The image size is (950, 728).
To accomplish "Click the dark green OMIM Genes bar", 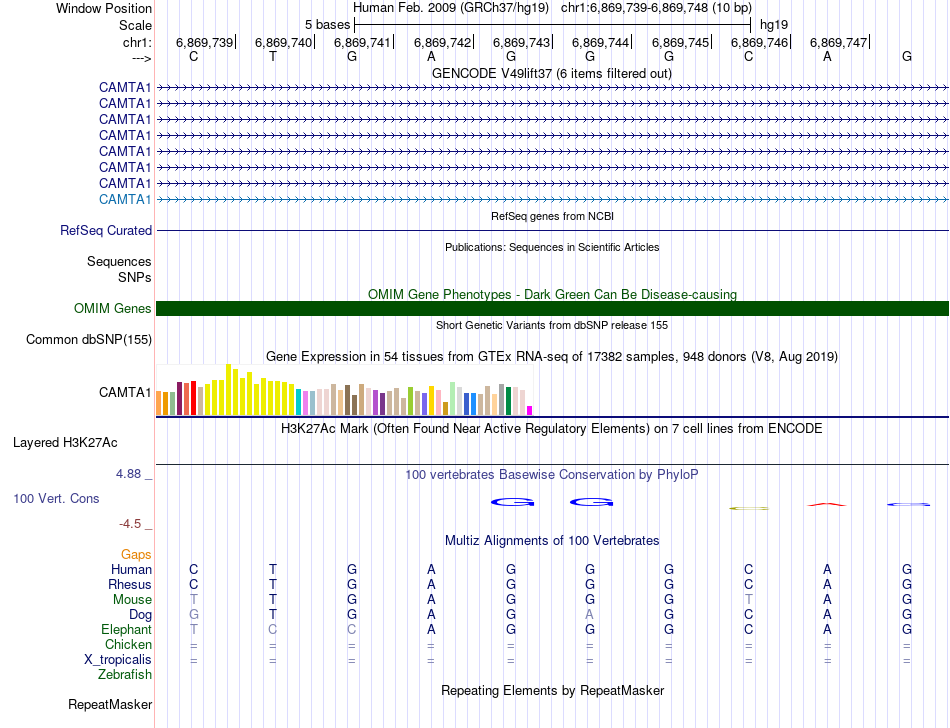I will (552, 309).
